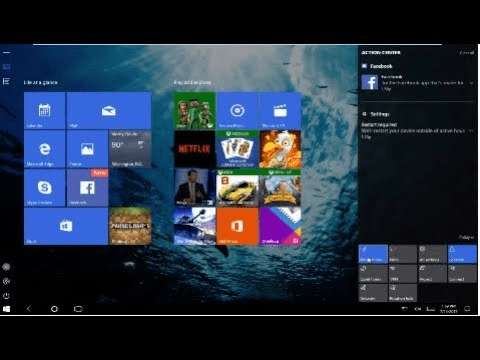Open the clock and date in taskbar
Viewport: 480px width, 360px height.
point(449,309)
